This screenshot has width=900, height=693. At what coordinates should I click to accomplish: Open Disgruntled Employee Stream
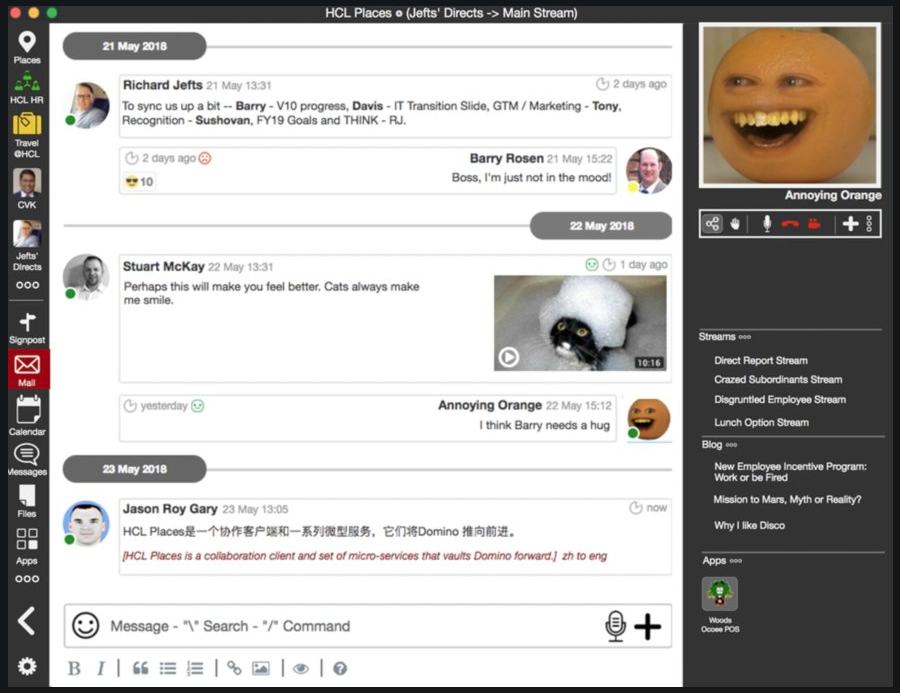(779, 400)
